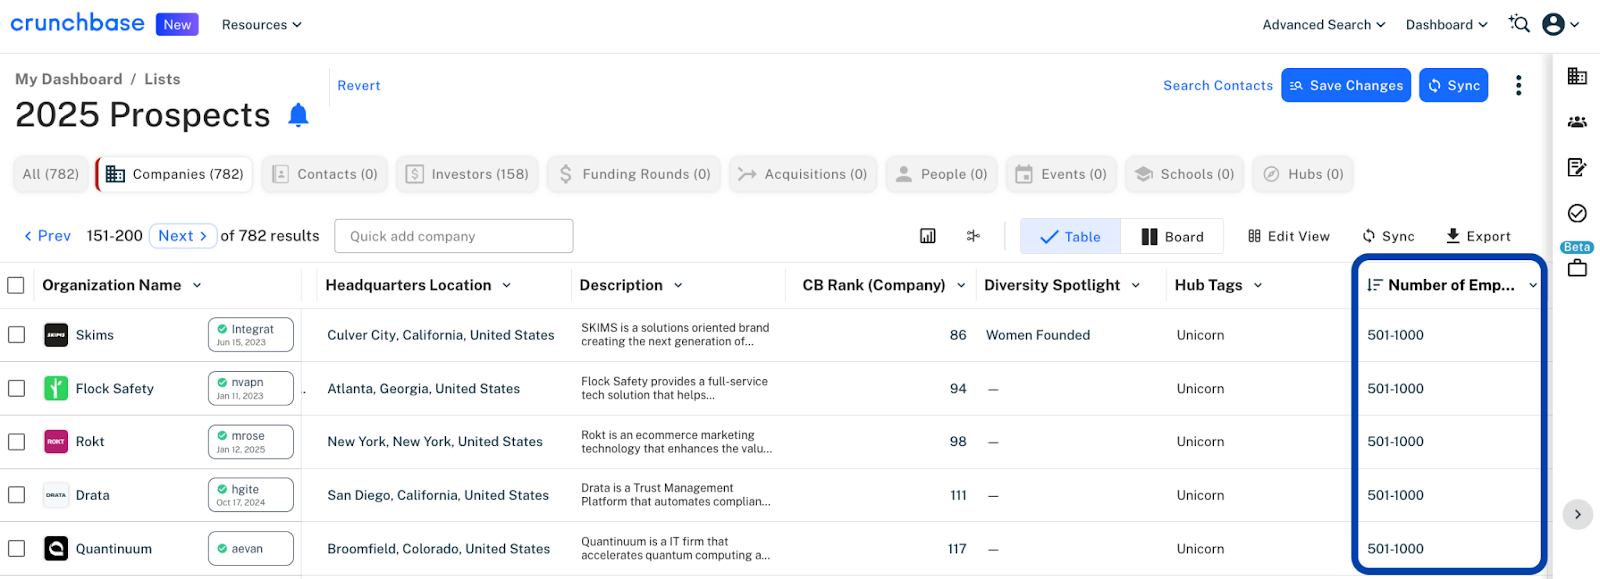Screen dimensions: 1600x579
Task: Click the nvapn sync badge for Flock Safety
Action: pyautogui.click(x=251, y=388)
